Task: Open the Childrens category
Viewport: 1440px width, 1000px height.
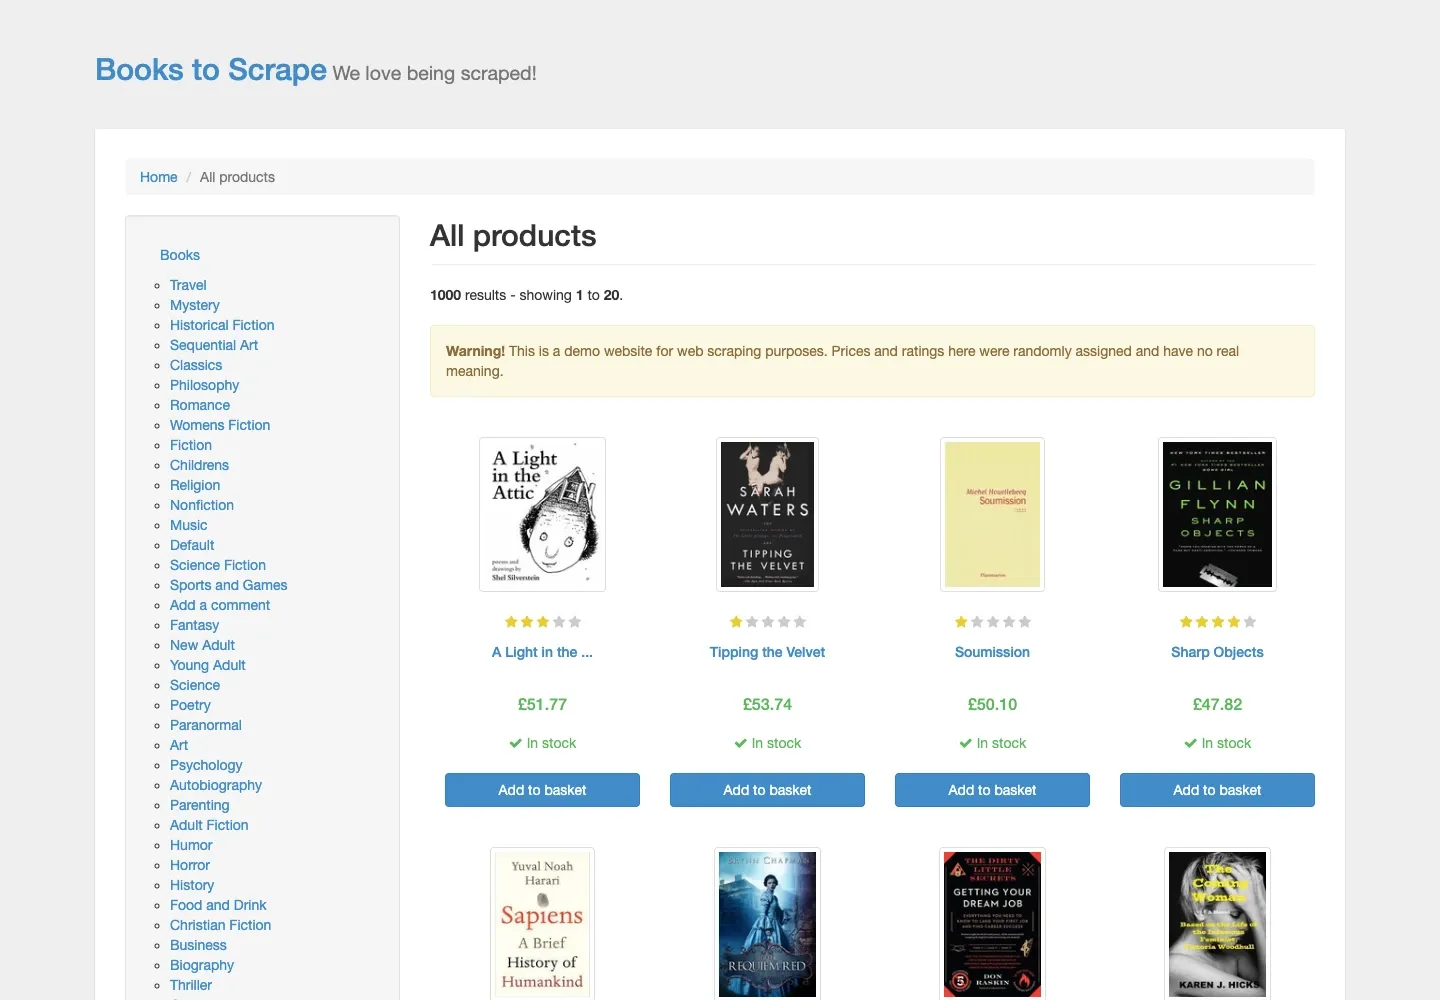Action: click(x=199, y=465)
